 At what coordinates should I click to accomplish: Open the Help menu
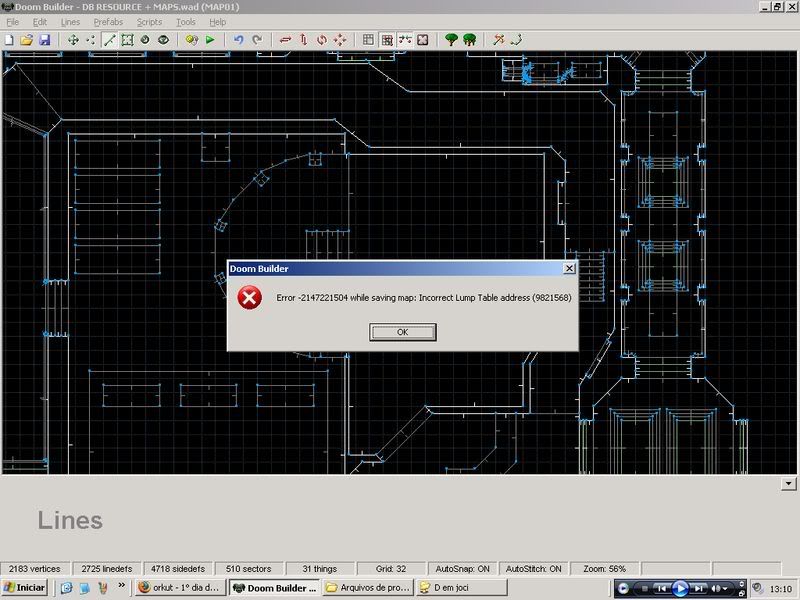tap(217, 22)
